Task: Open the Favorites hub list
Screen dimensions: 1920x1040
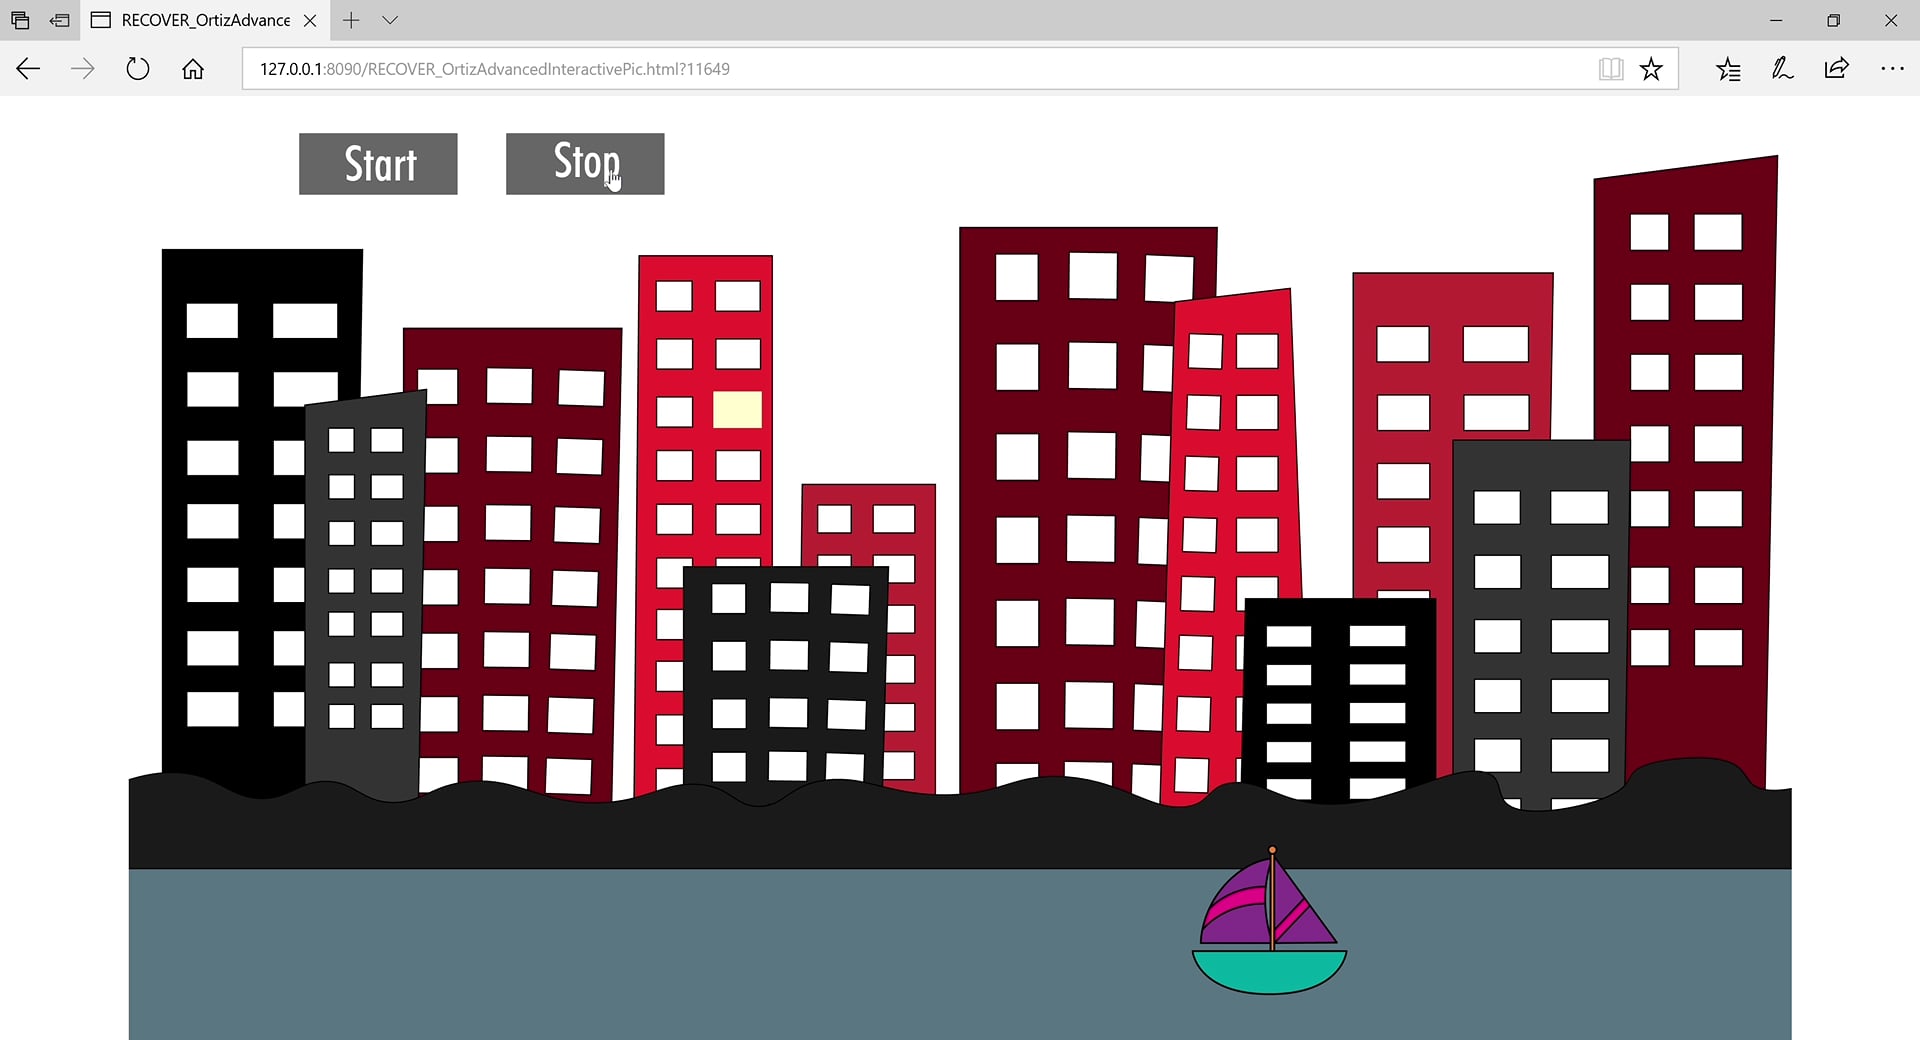Action: click(x=1728, y=69)
